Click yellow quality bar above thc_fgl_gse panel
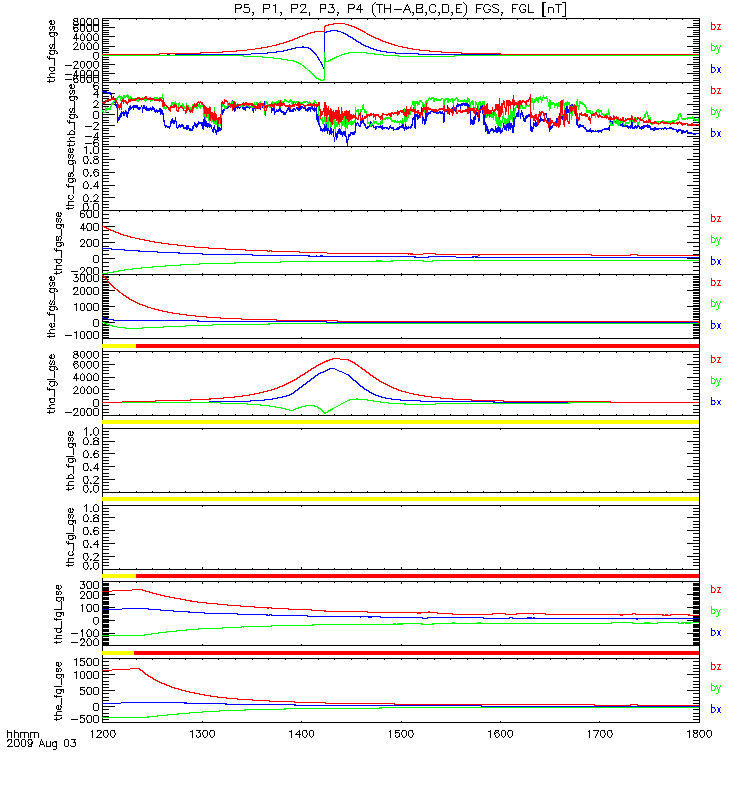Screen dimensions: 750x800 [401, 499]
